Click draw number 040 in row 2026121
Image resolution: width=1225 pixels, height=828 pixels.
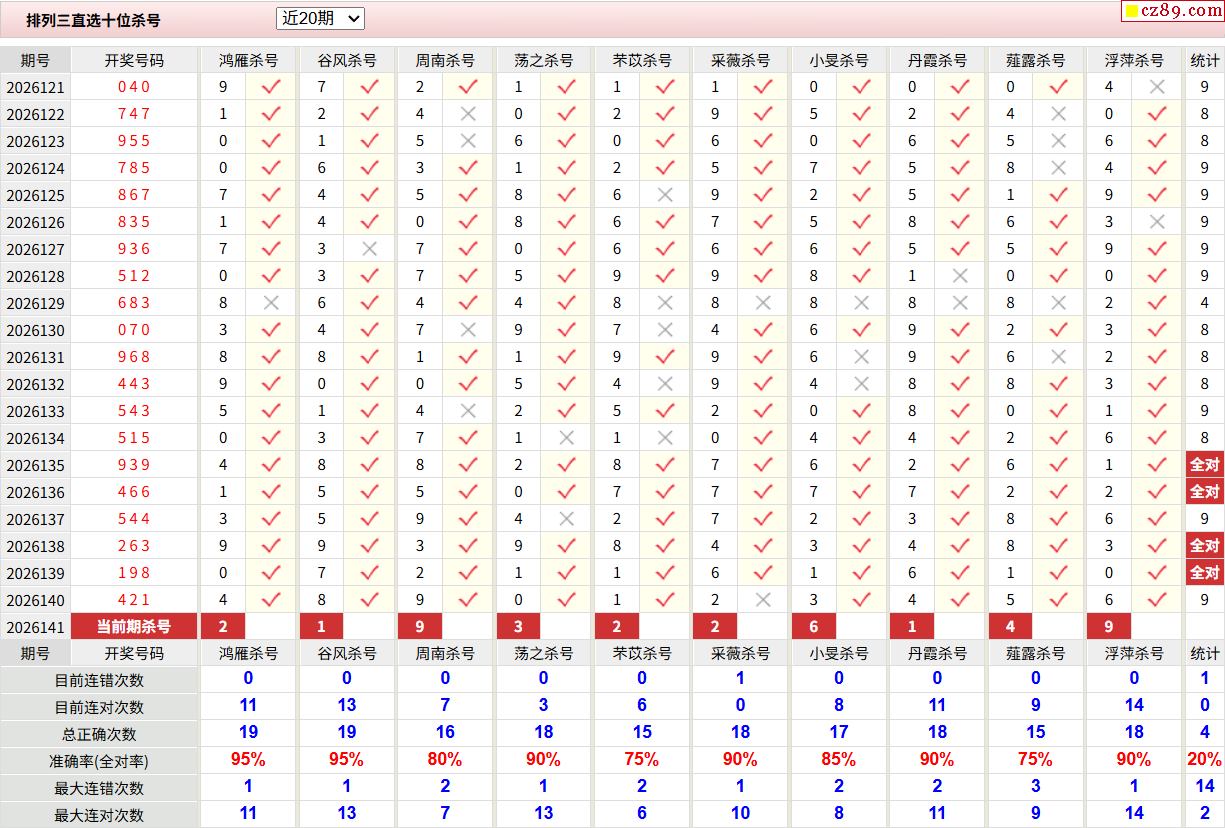click(x=134, y=87)
